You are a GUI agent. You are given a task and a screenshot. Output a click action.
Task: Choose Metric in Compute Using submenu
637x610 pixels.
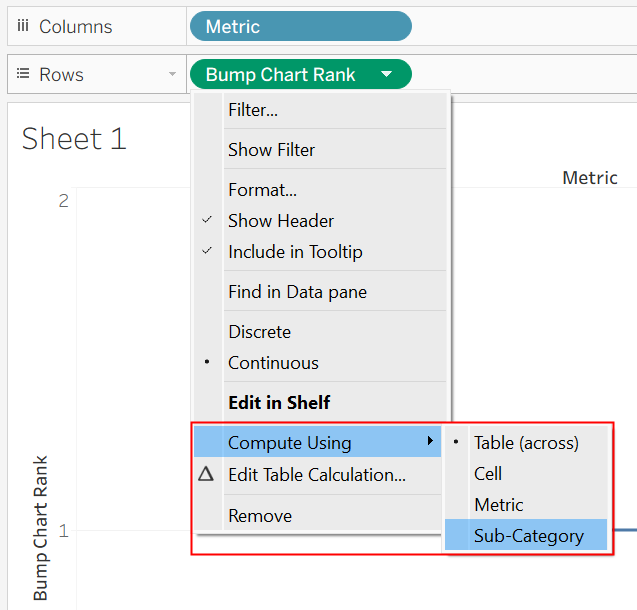tap(526, 504)
